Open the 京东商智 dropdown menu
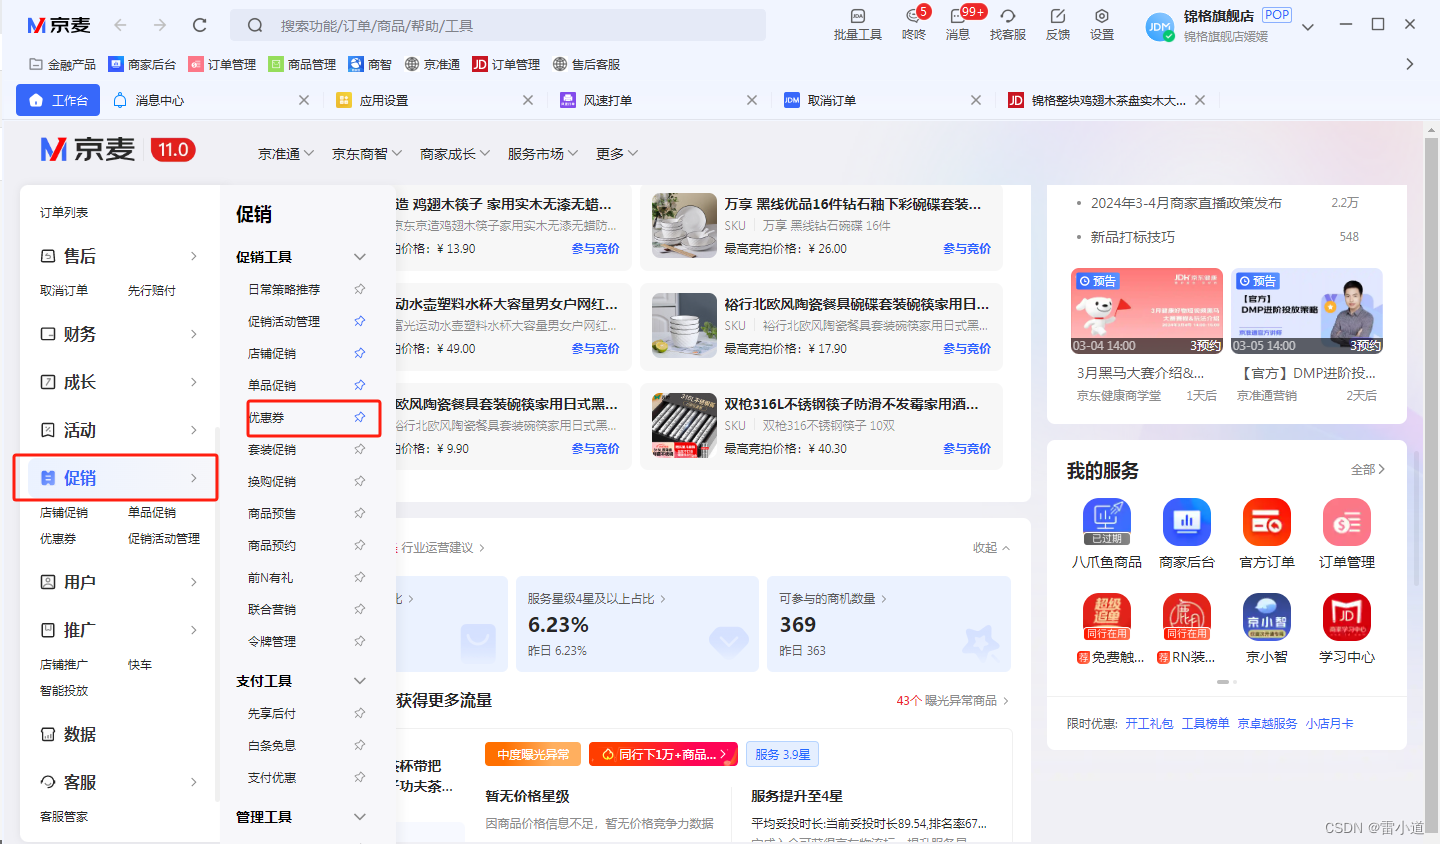 tap(367, 154)
